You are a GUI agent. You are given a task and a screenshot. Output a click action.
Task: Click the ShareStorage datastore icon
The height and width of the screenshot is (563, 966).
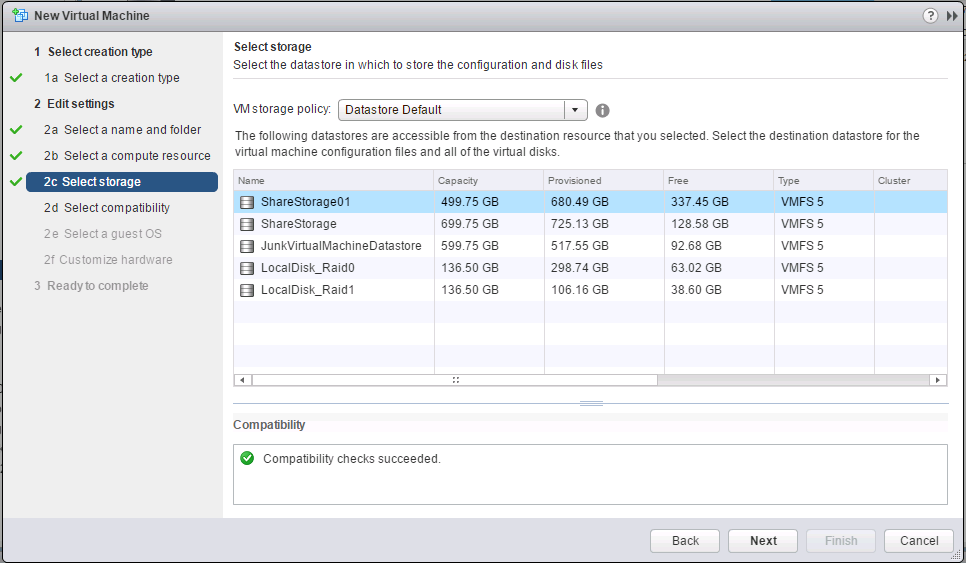pos(247,224)
